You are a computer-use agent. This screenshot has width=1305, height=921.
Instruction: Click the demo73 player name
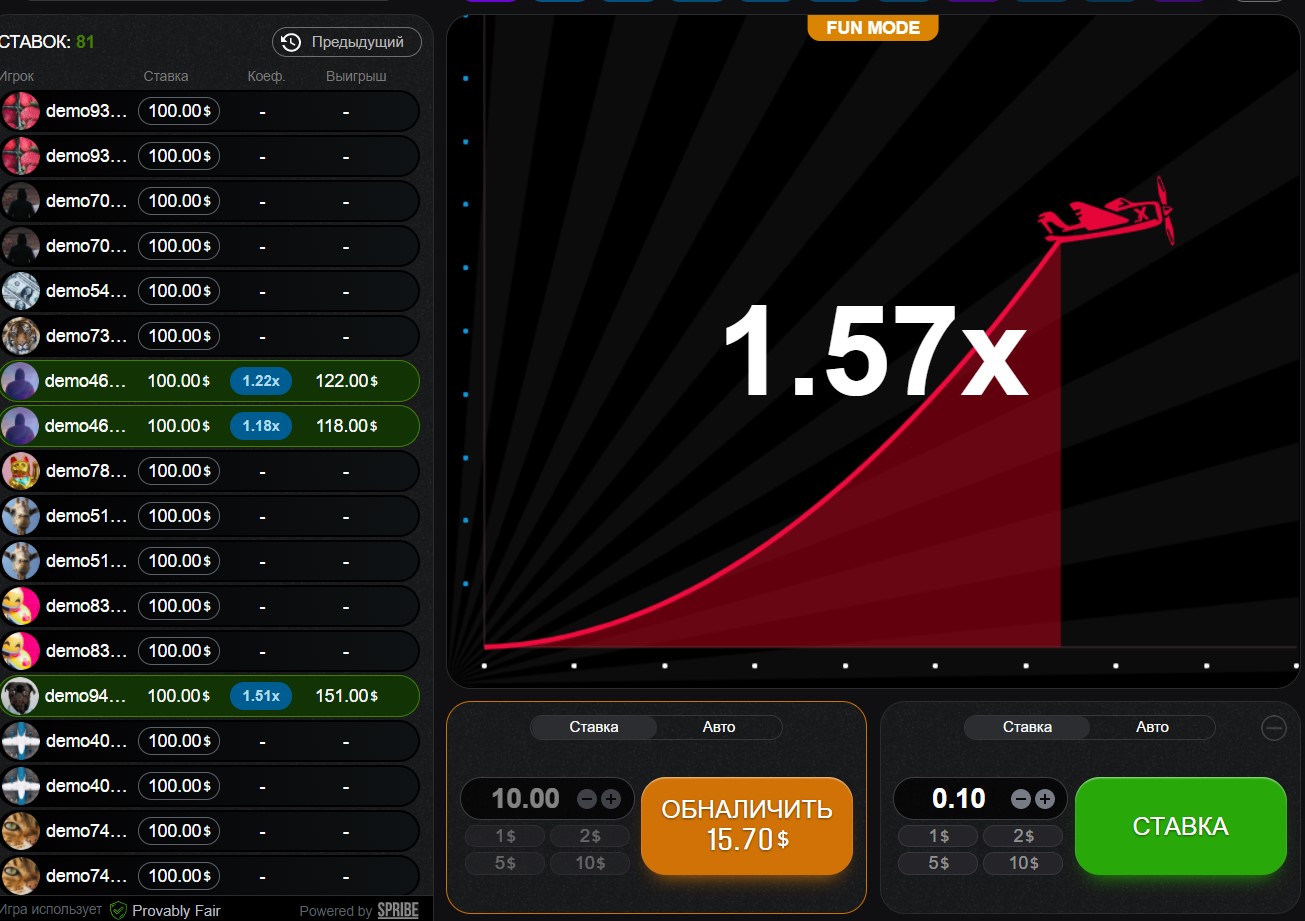coord(86,336)
